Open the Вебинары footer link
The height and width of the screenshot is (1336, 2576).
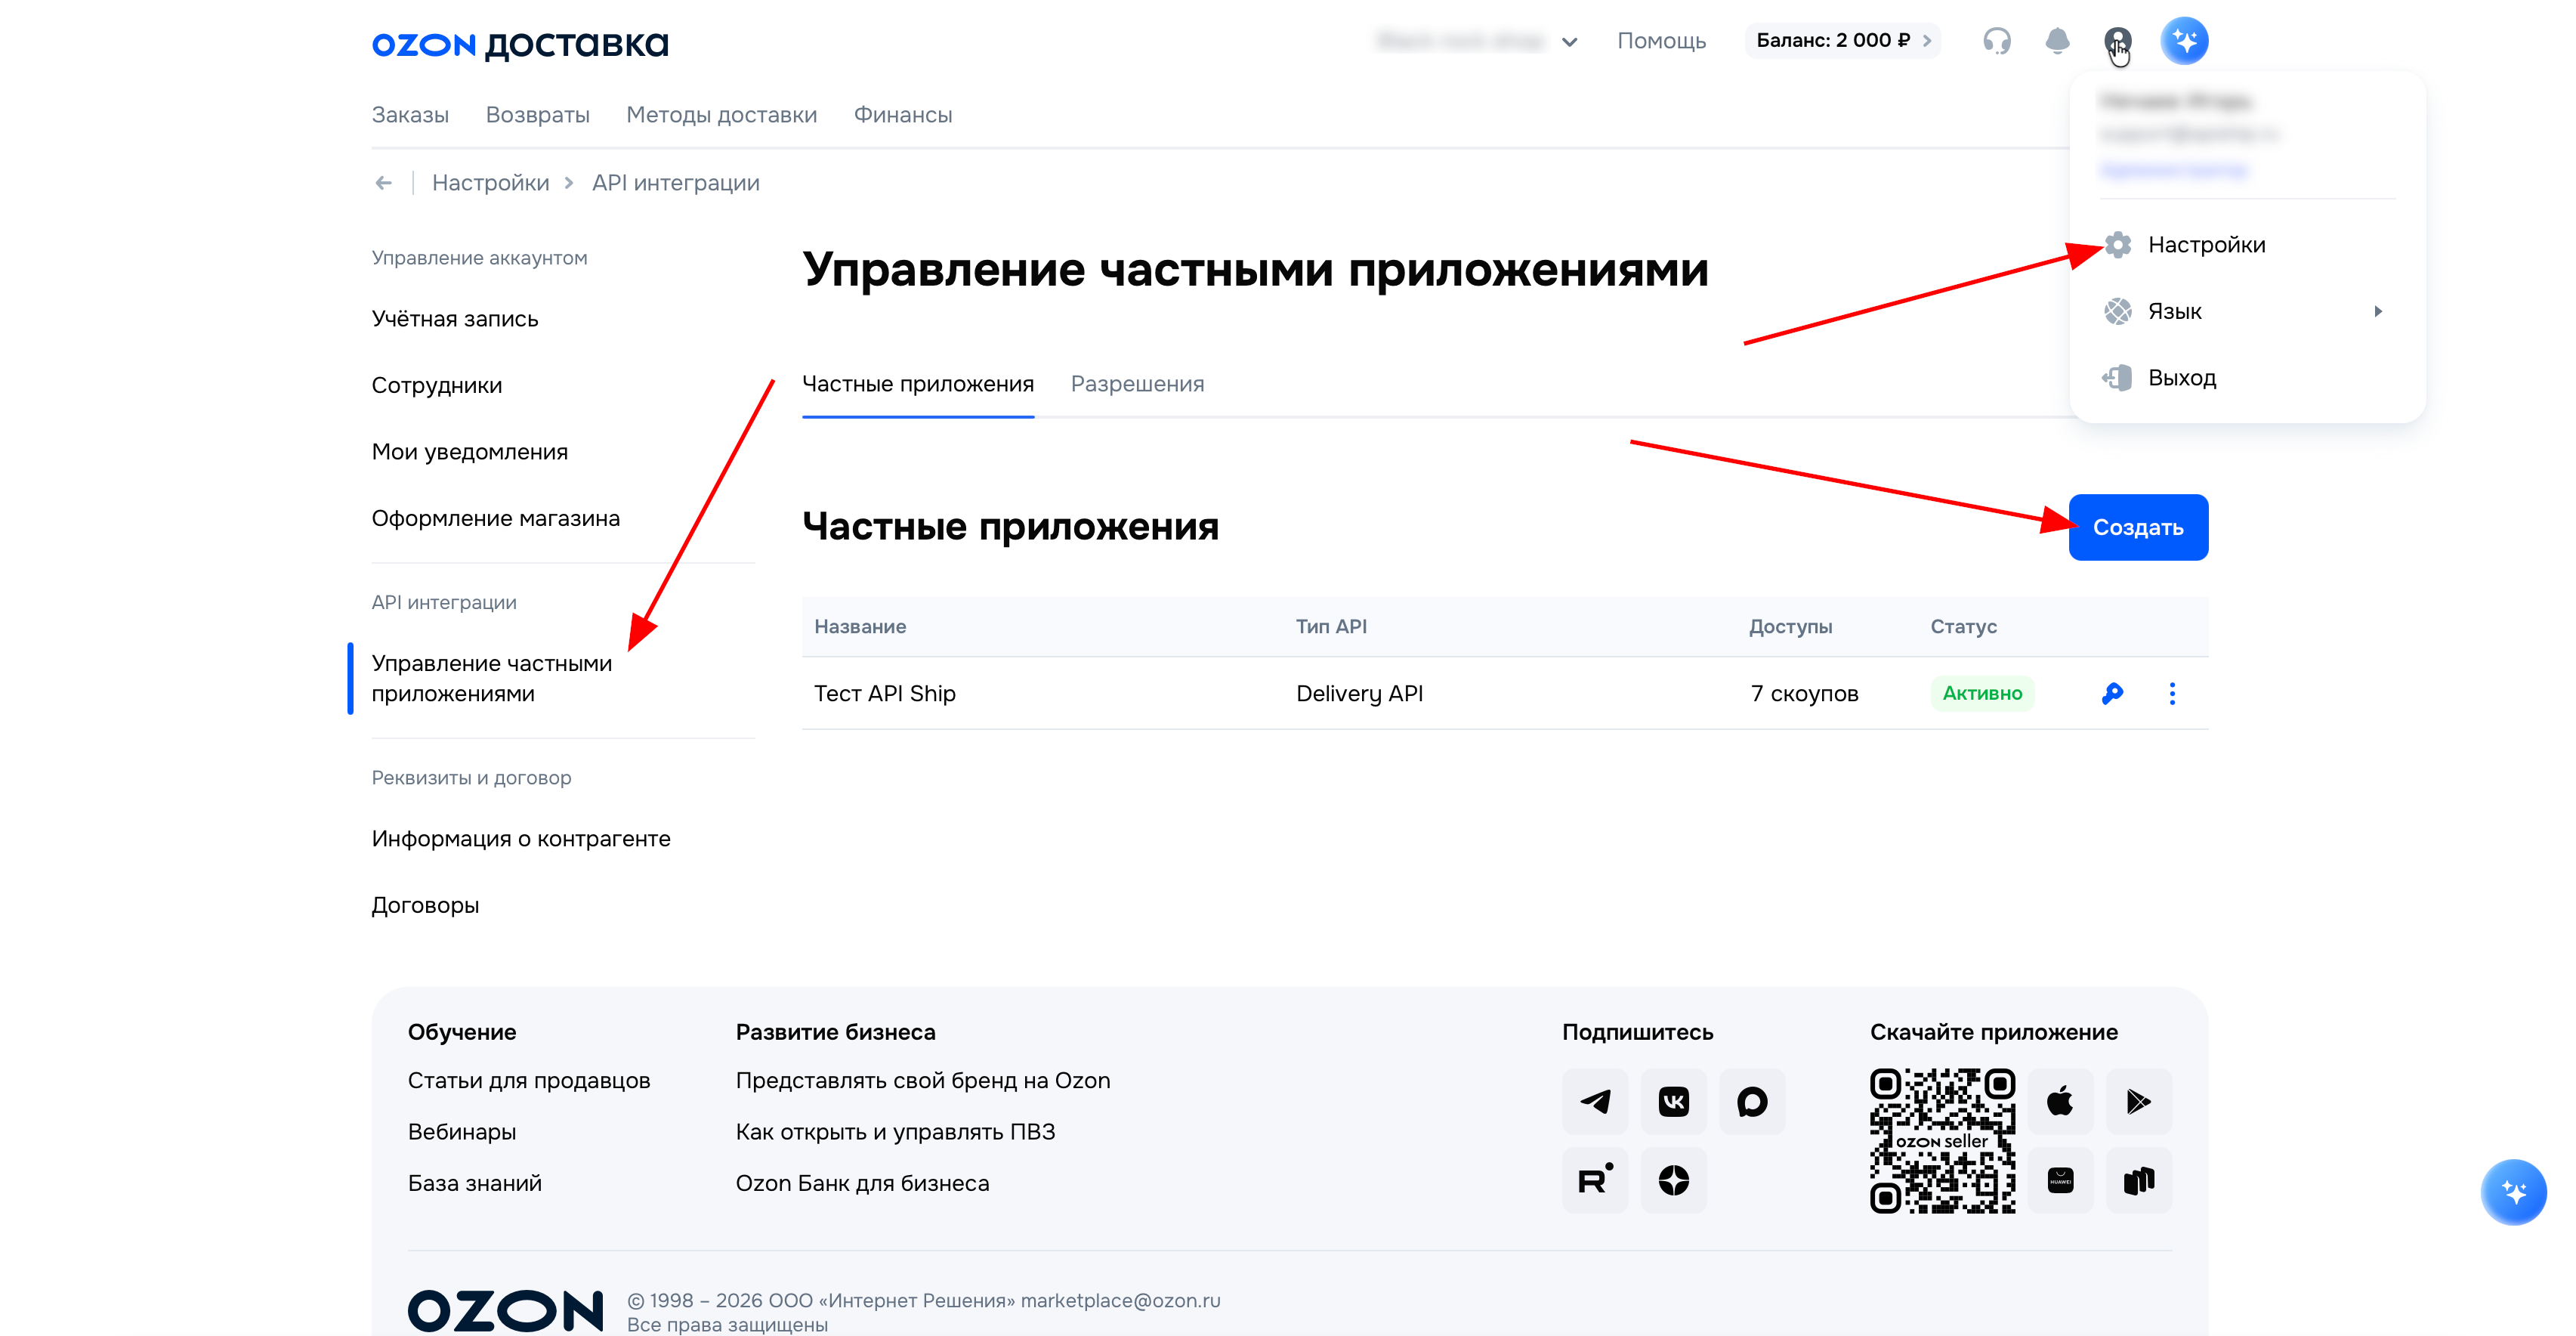pos(462,1132)
